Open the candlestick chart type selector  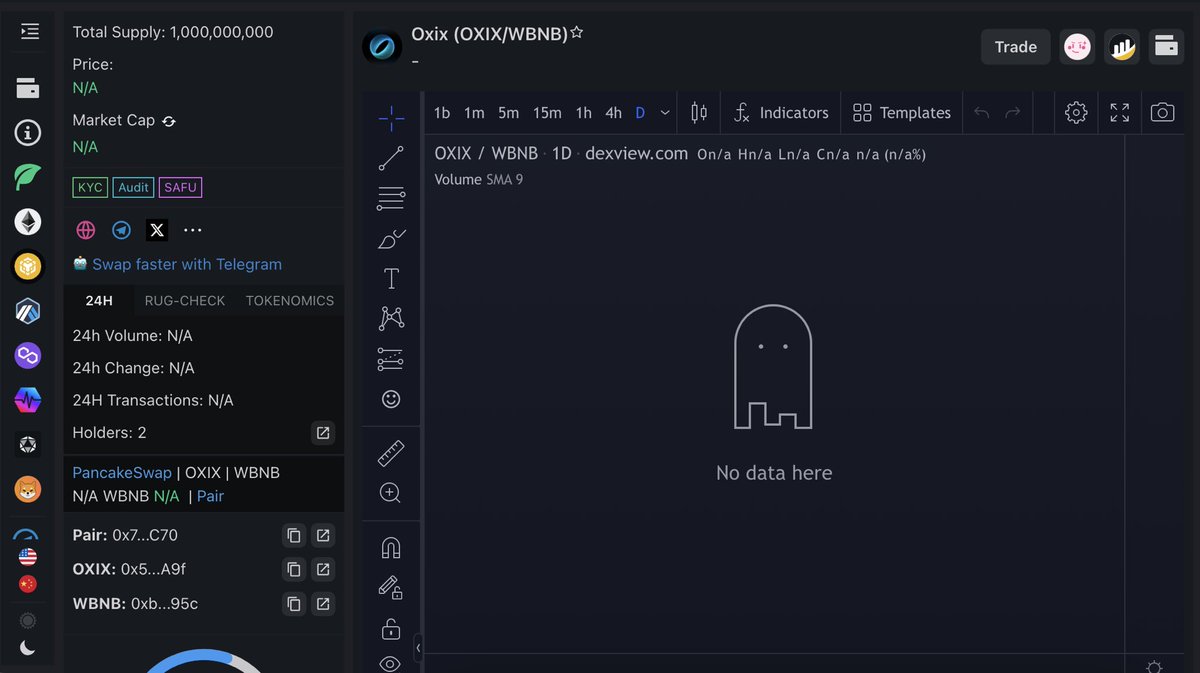pos(699,113)
